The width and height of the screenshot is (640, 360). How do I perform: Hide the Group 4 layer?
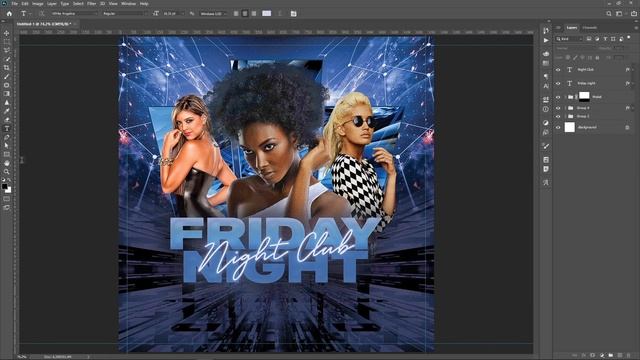(x=558, y=108)
